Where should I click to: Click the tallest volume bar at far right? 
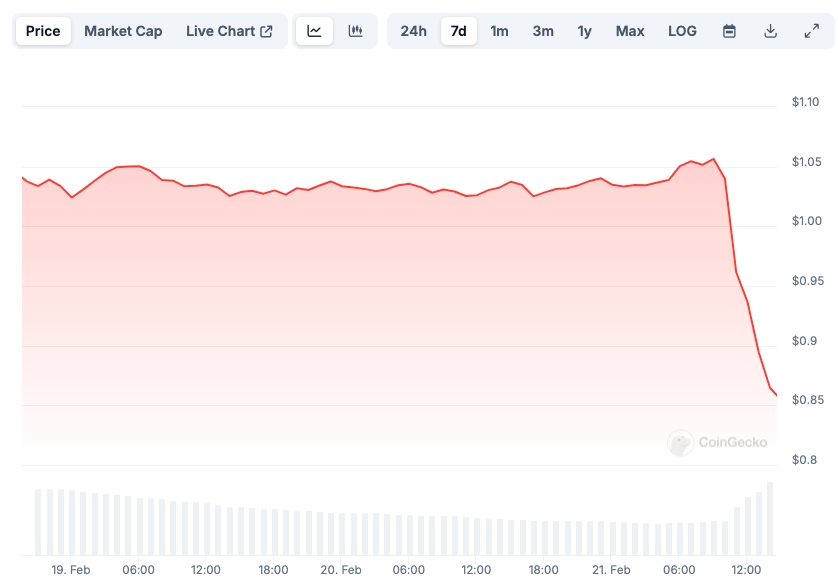point(770,519)
